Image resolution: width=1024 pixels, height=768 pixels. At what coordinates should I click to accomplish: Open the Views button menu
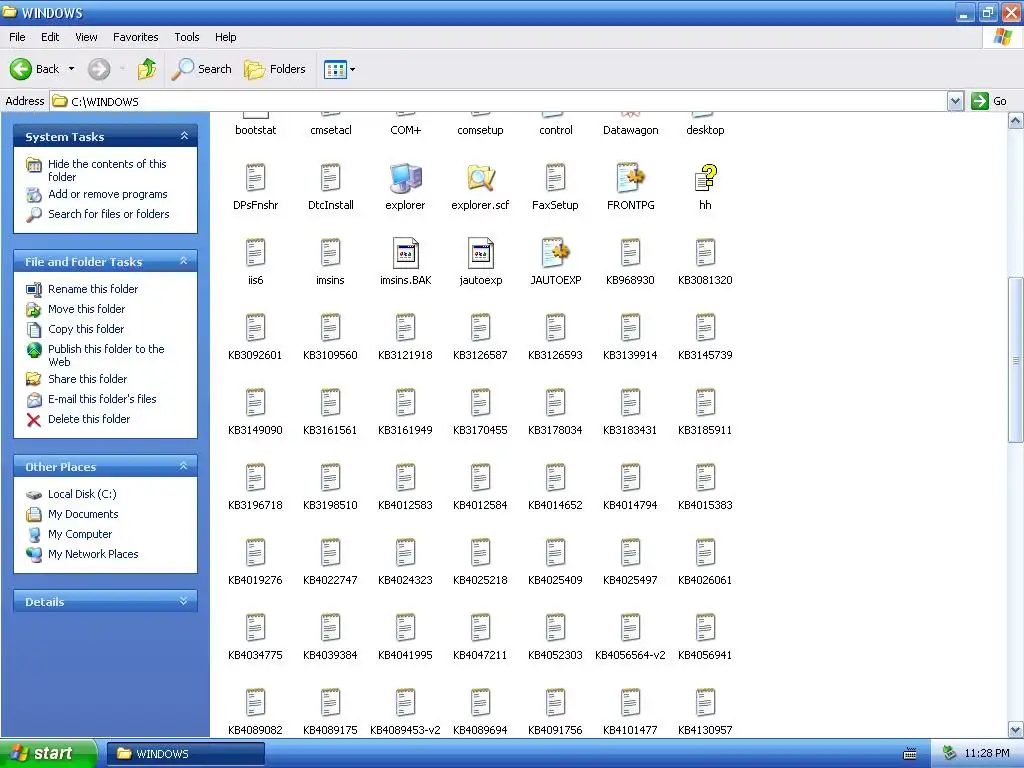click(340, 69)
